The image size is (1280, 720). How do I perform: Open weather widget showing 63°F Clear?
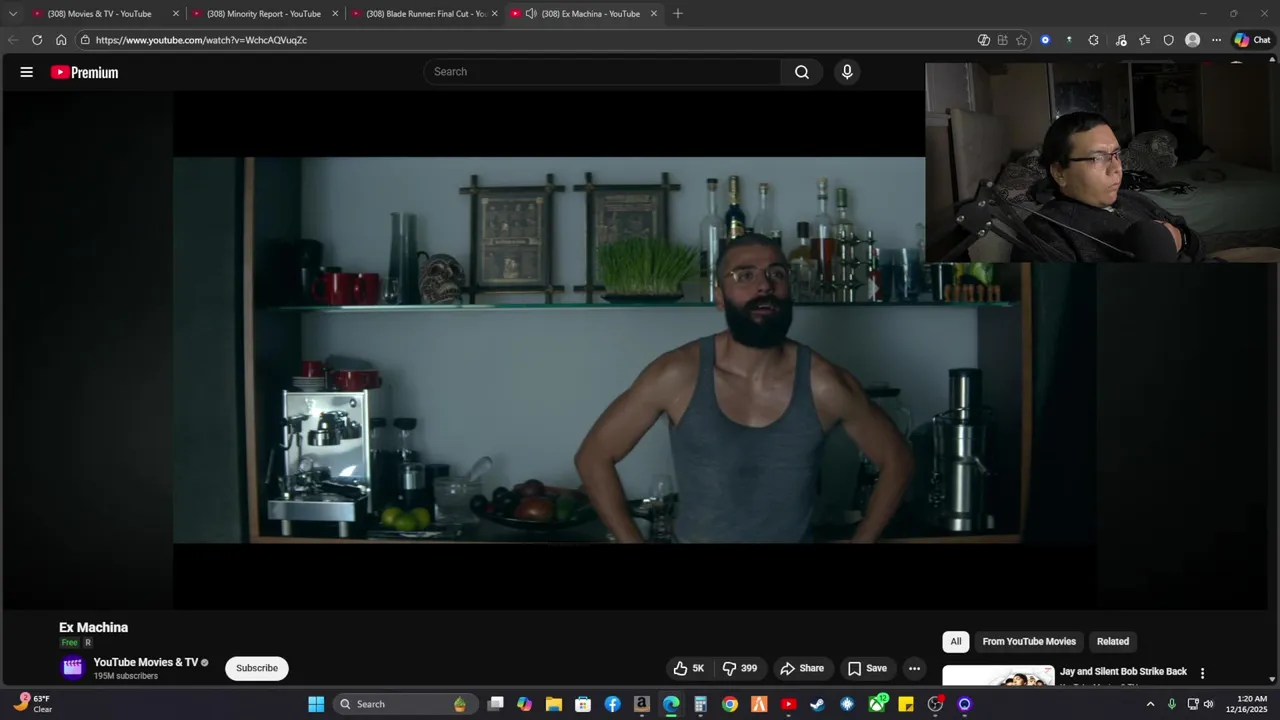(x=34, y=704)
